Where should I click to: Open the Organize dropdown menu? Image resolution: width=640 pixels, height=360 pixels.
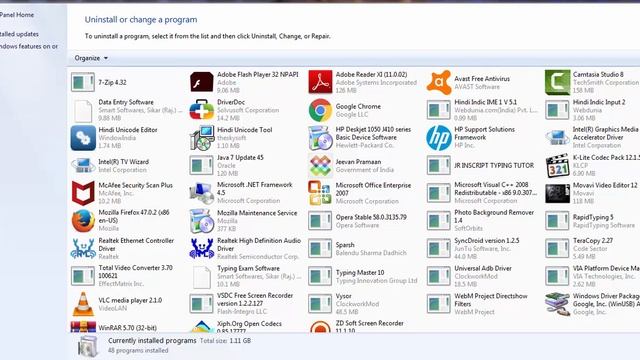pos(91,58)
